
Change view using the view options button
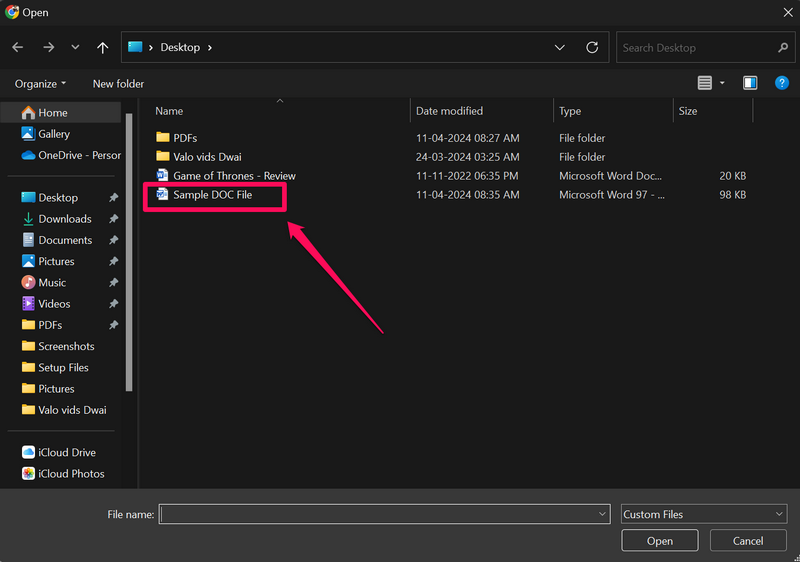pos(710,83)
